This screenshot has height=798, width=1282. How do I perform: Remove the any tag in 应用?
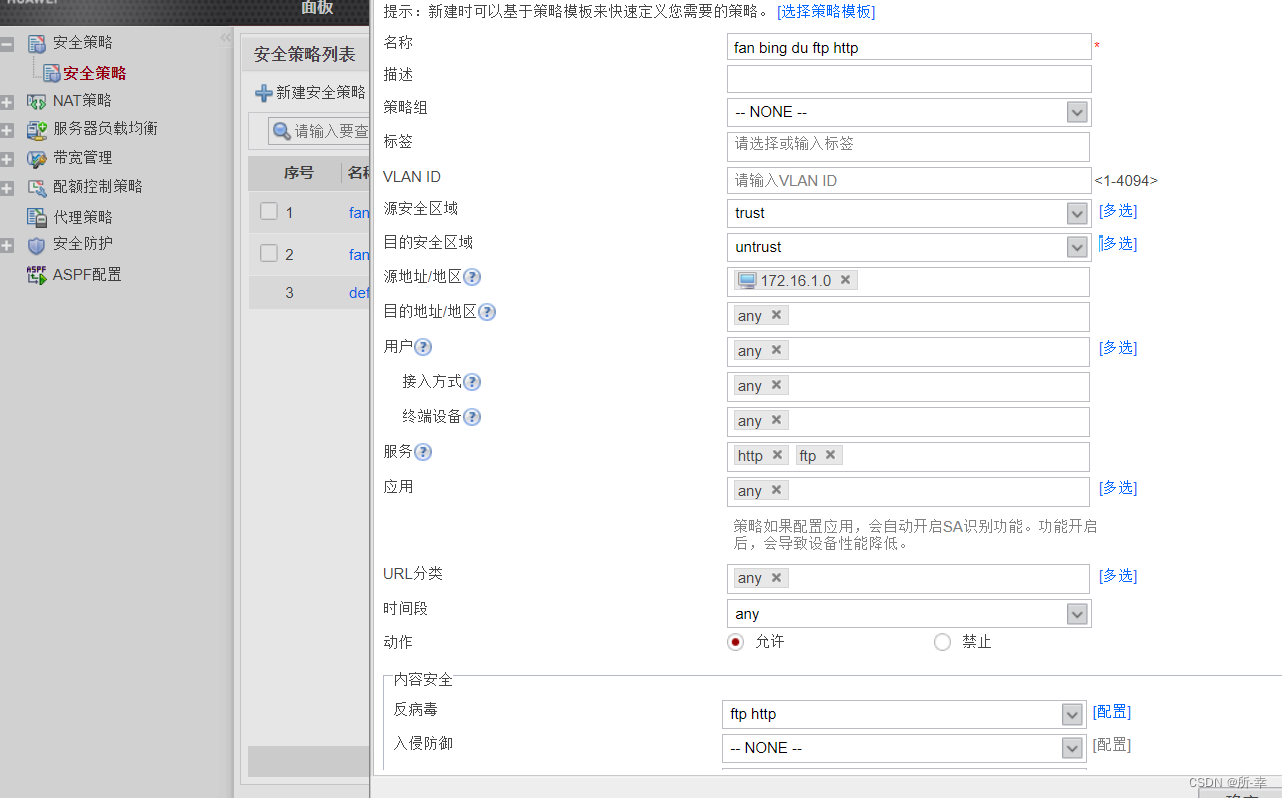click(x=776, y=490)
